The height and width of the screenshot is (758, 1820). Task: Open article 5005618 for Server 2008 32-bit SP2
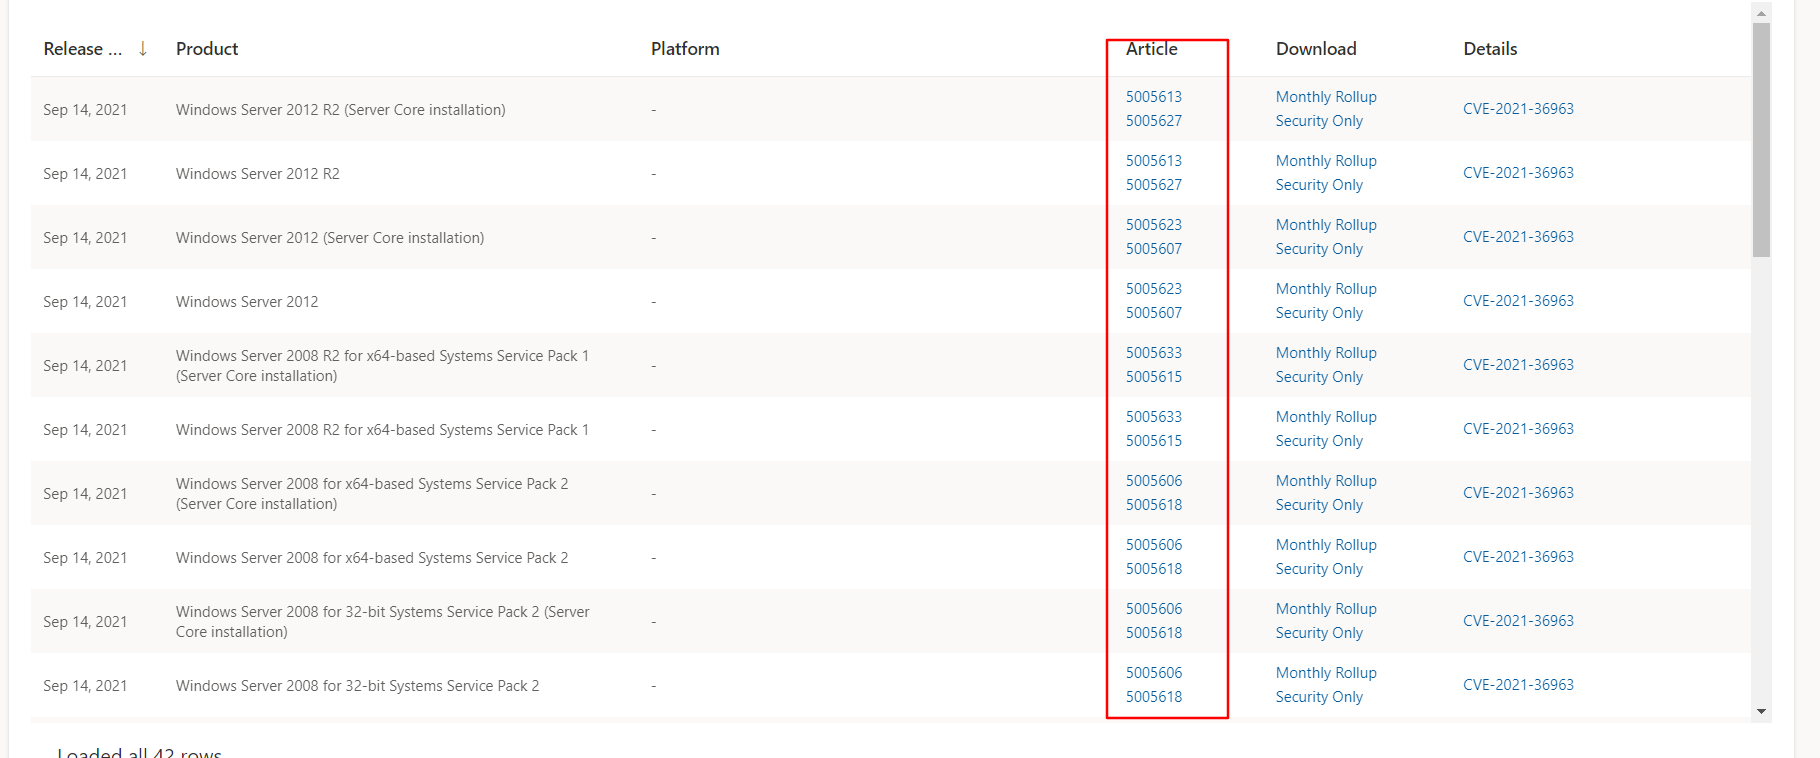pos(1154,697)
